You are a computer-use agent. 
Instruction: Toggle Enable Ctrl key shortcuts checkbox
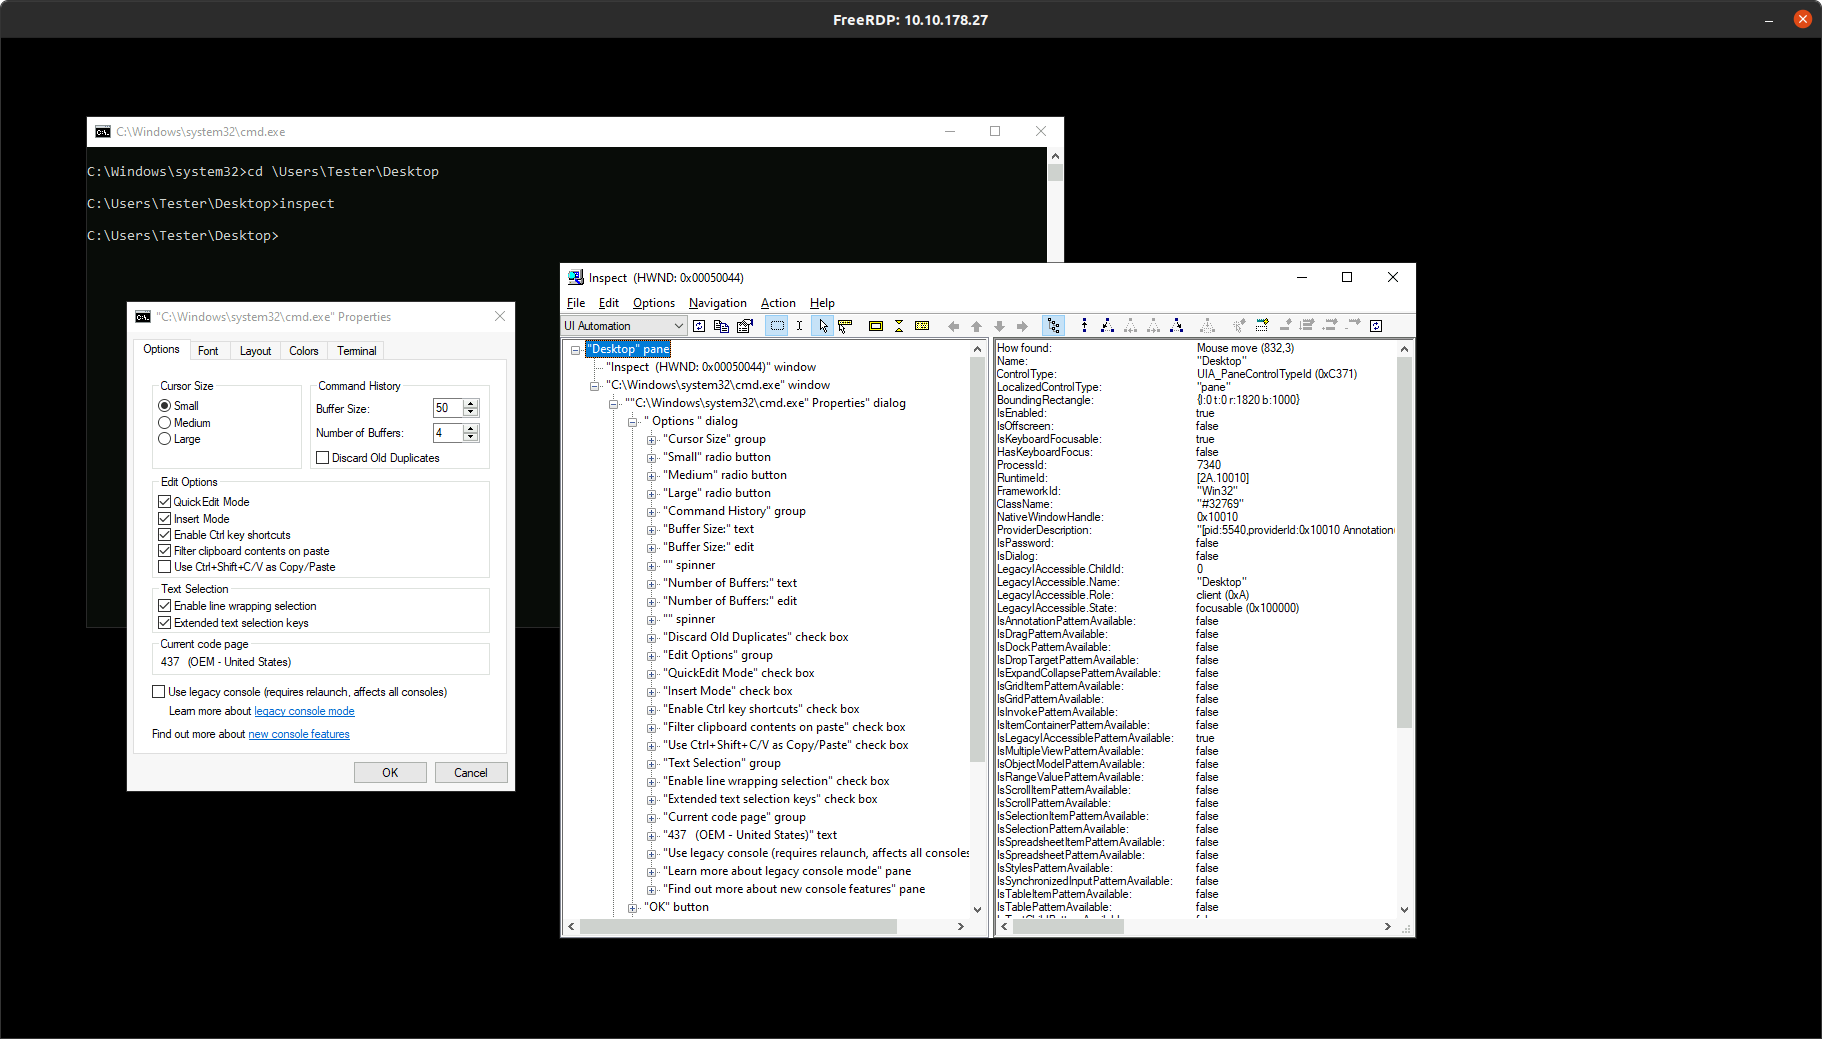pos(164,535)
